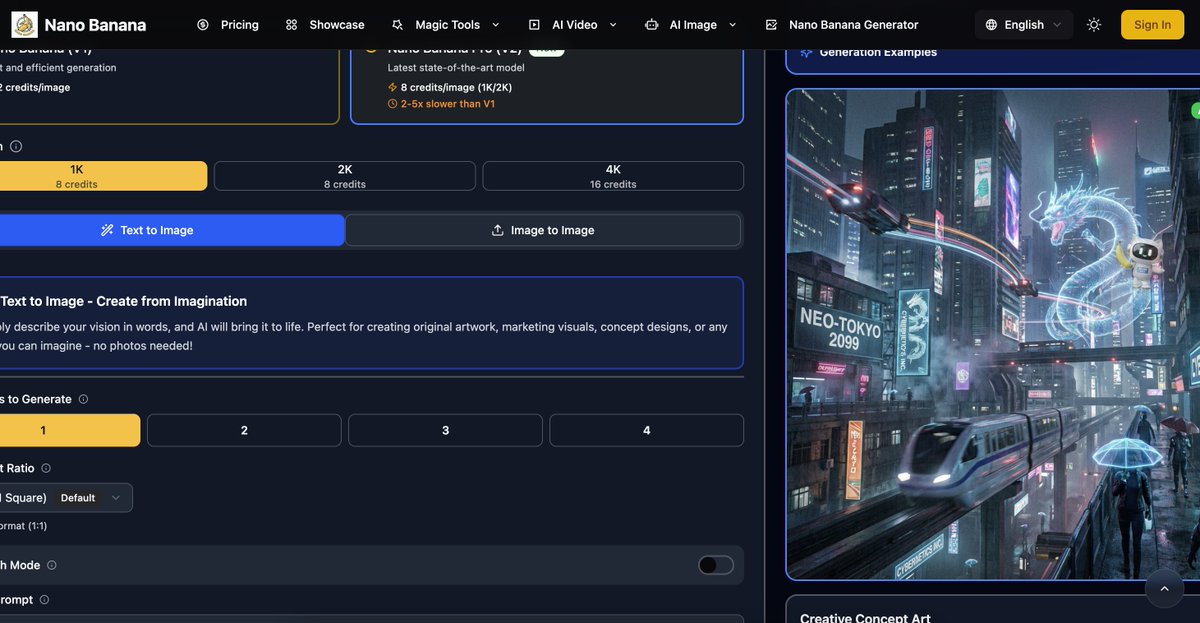Click the Magic Tools wand icon
The image size is (1200, 623).
(397, 25)
